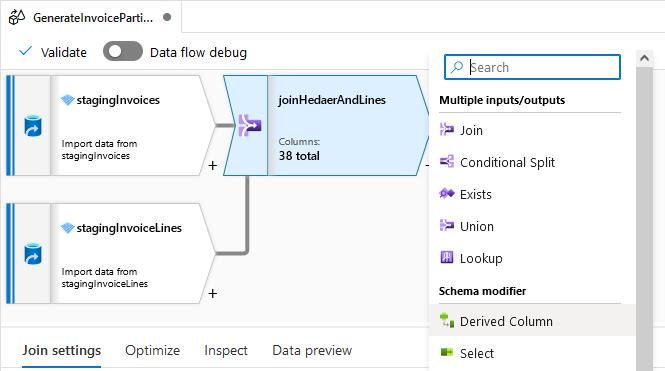Select the stagingInvoices source node
Viewport: 665px width, 371px height.
tap(110, 126)
